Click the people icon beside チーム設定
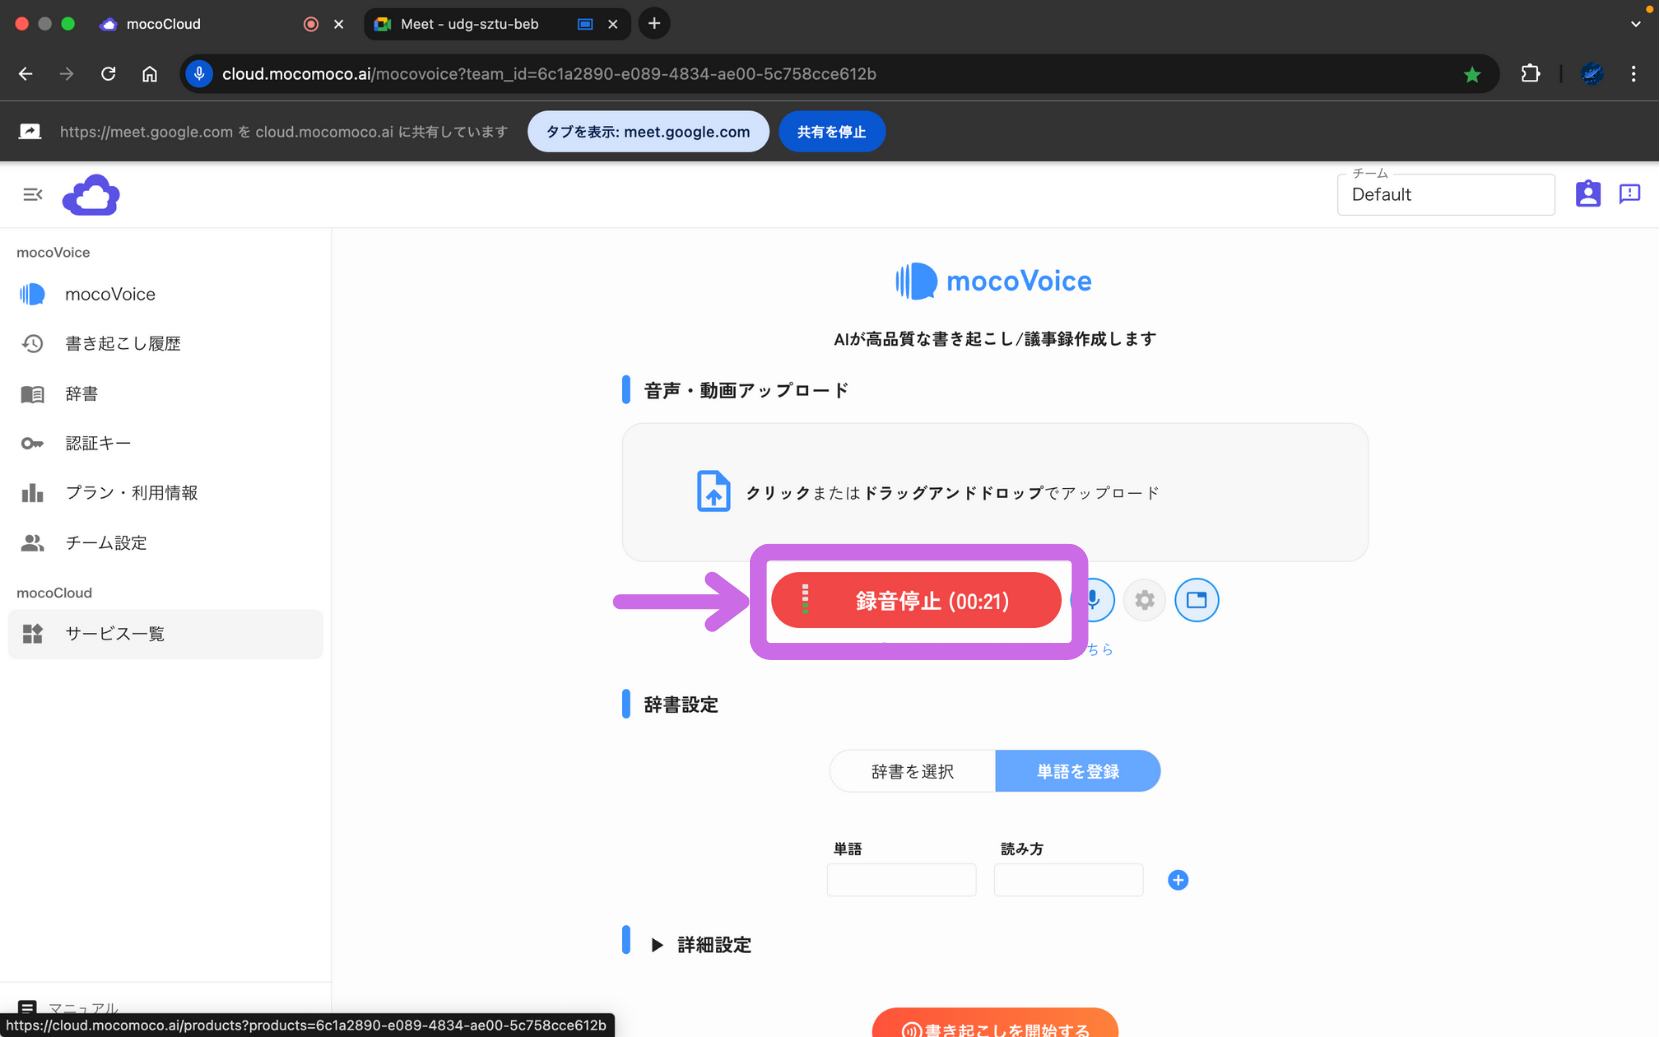 pyautogui.click(x=33, y=543)
